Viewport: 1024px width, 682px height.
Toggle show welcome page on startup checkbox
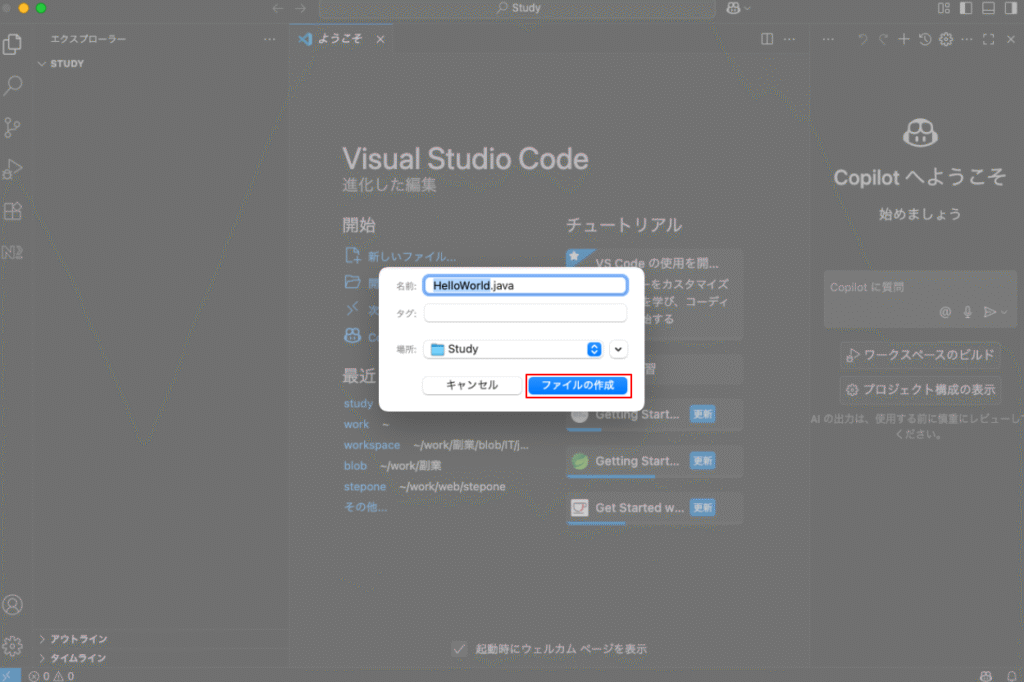[459, 649]
